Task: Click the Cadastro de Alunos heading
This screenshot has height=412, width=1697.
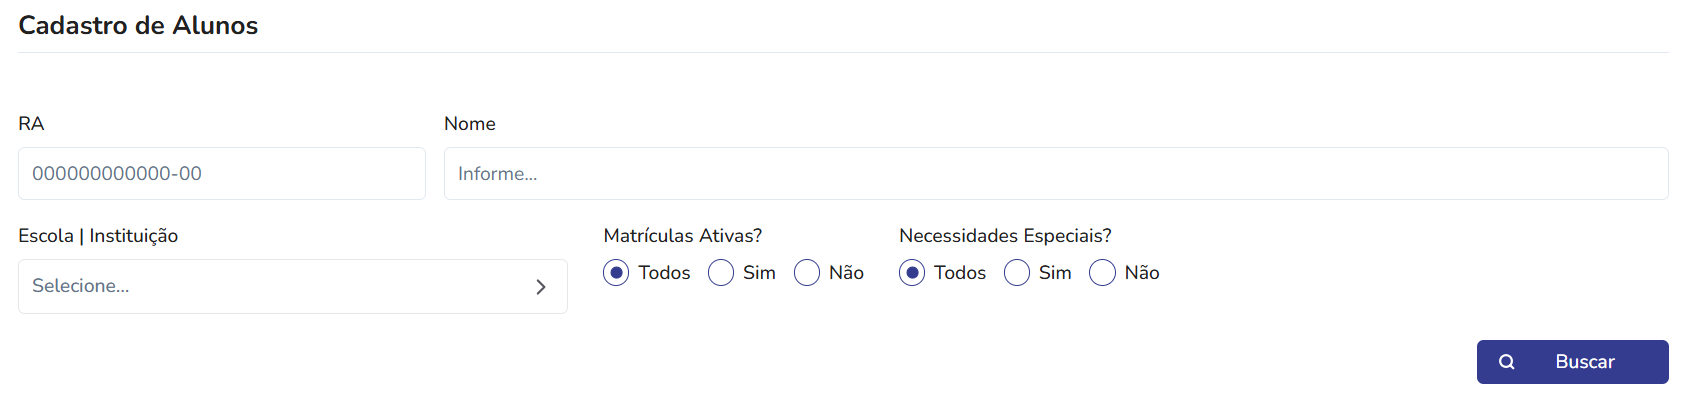Action: point(138,25)
